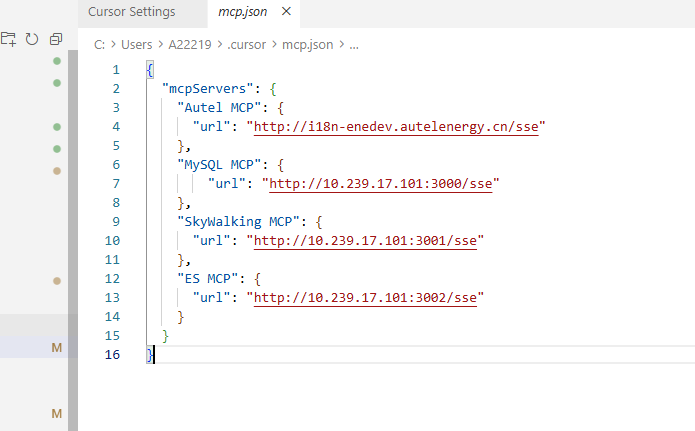Click the New Folder icon in explorer
The width and height of the screenshot is (695, 431).
[8, 39]
